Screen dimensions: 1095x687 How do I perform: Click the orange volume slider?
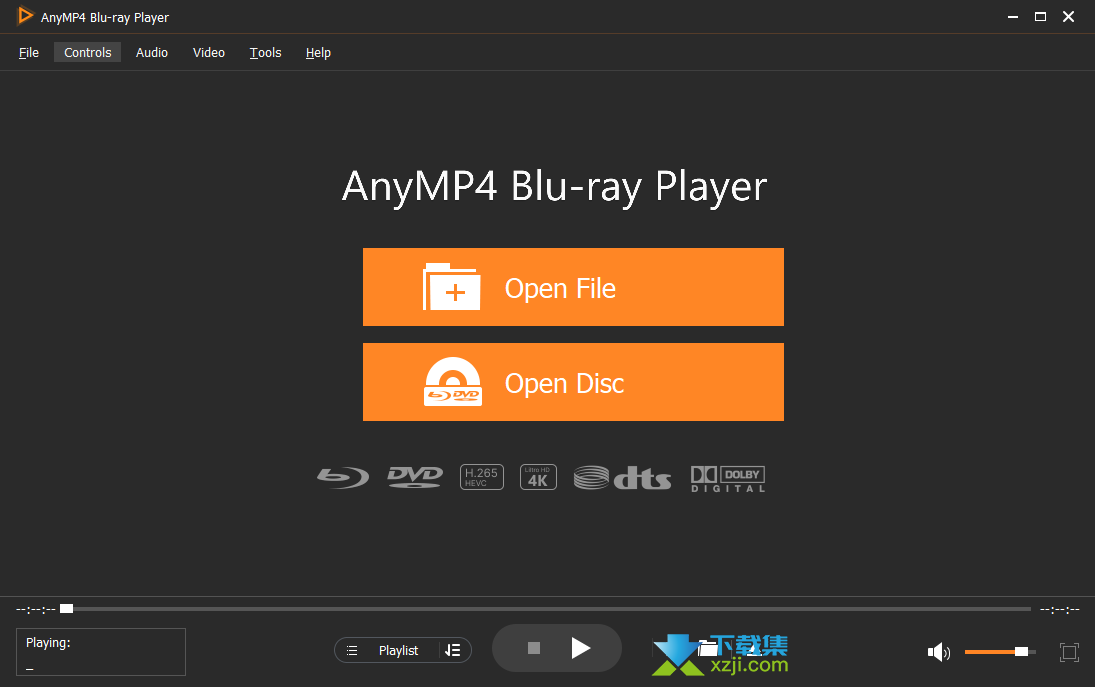coord(999,652)
